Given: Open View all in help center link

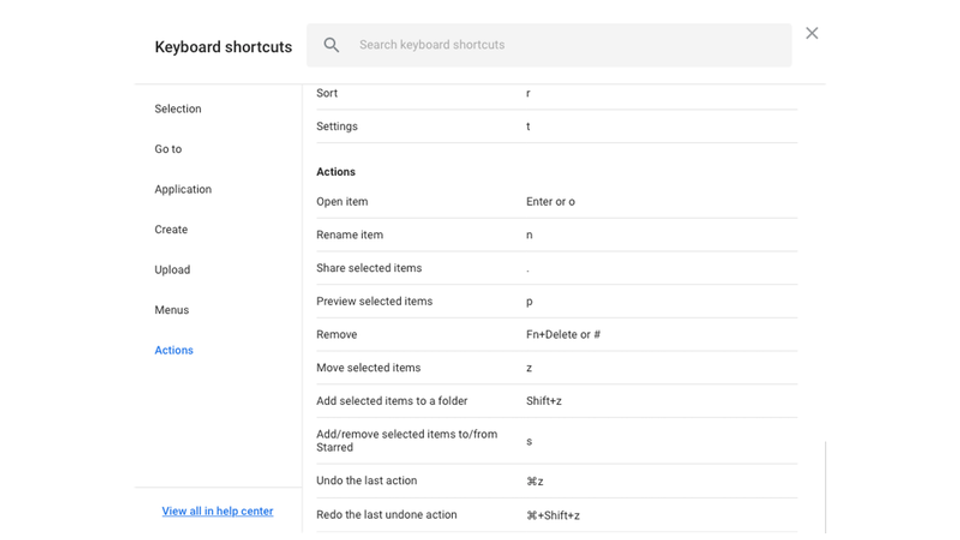Looking at the screenshot, I should (217, 511).
